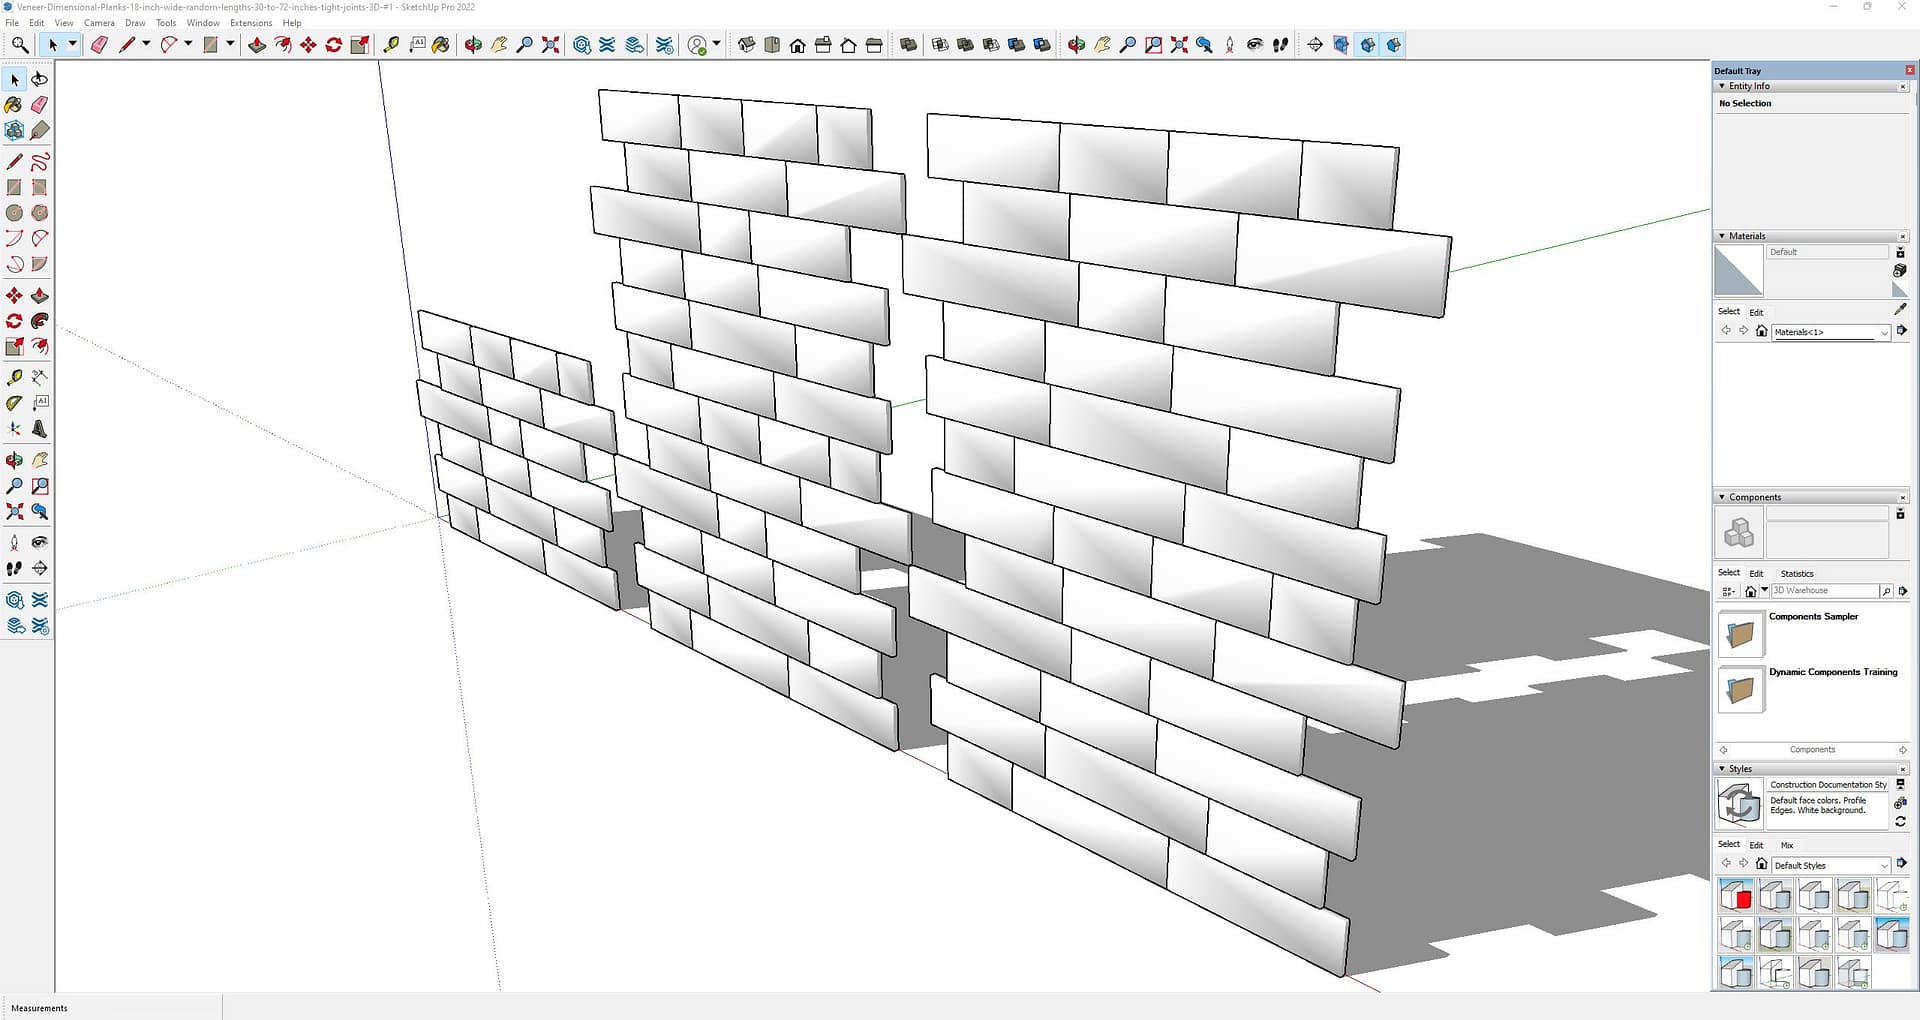Open the Materials<1> library dropdown

[x=1884, y=332]
